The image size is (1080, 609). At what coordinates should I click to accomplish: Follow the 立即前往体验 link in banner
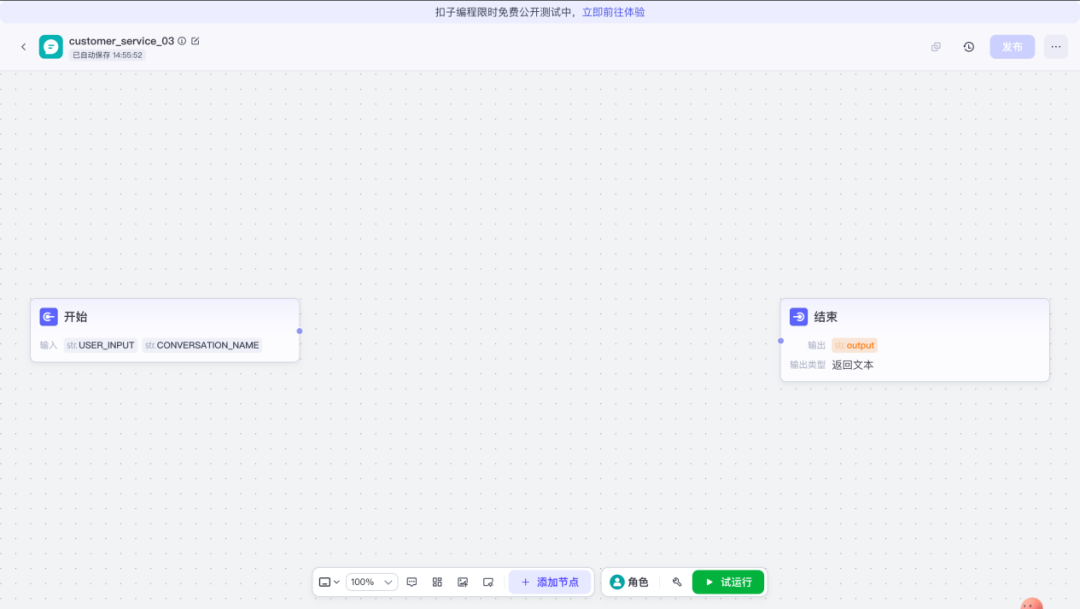click(x=613, y=12)
